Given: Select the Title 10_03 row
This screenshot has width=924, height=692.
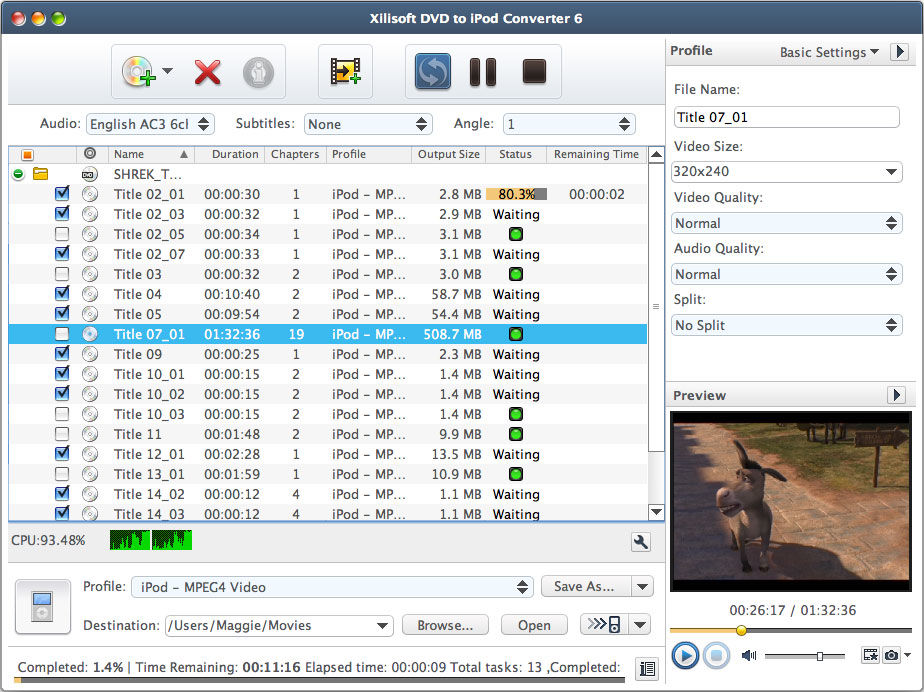Looking at the screenshot, I should coord(328,414).
